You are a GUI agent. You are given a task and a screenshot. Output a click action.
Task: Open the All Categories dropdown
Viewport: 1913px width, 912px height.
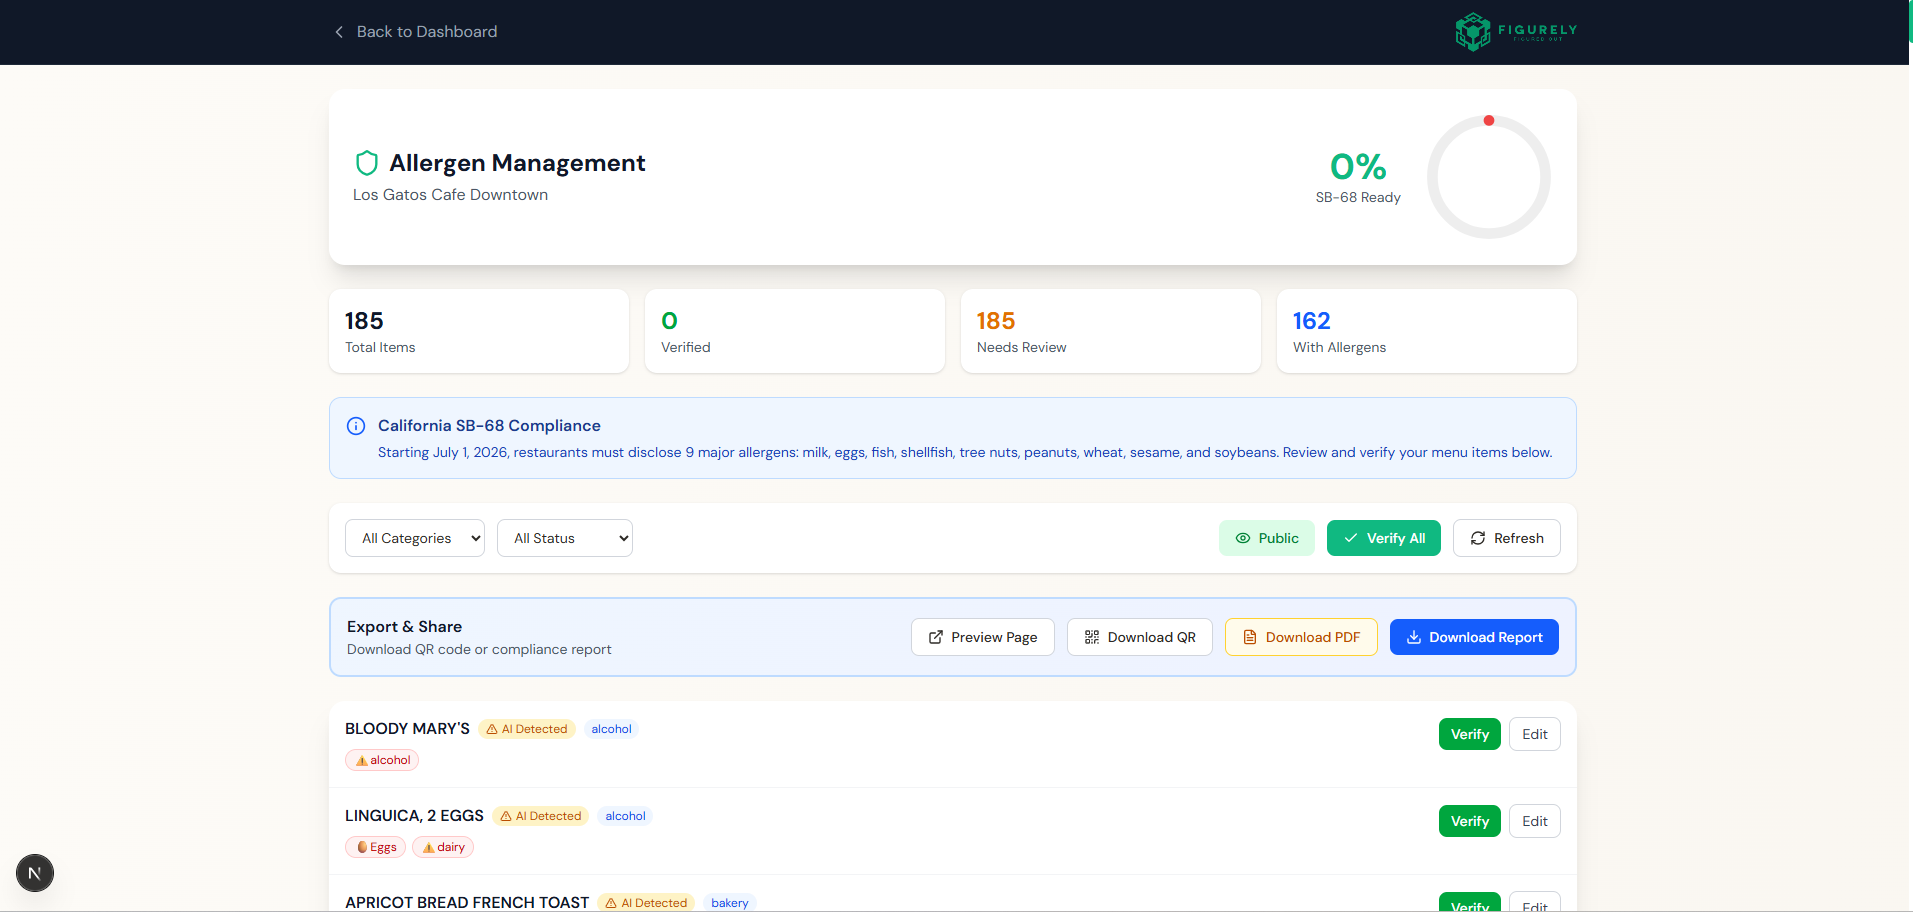tap(414, 538)
